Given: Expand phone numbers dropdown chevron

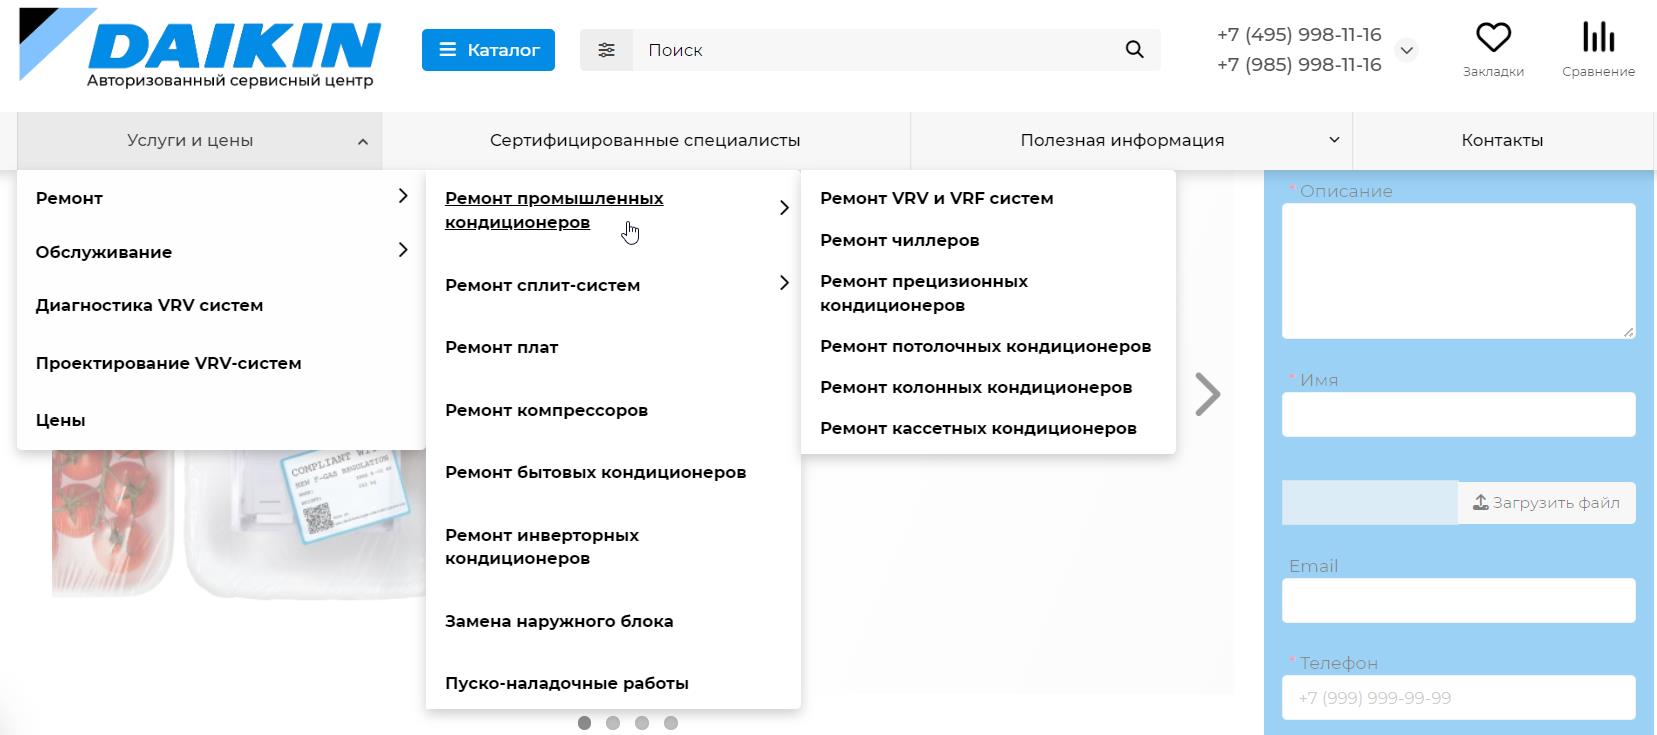Looking at the screenshot, I should (1406, 50).
